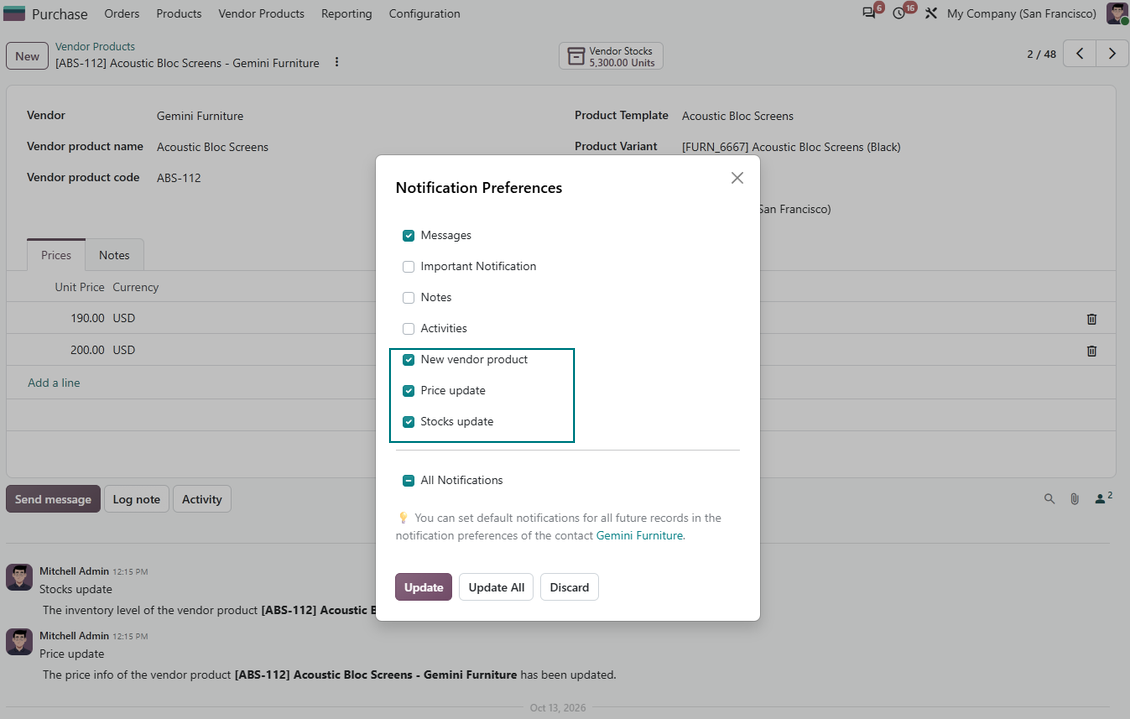Check the Notes checkbox
1130x719 pixels.
tap(409, 298)
